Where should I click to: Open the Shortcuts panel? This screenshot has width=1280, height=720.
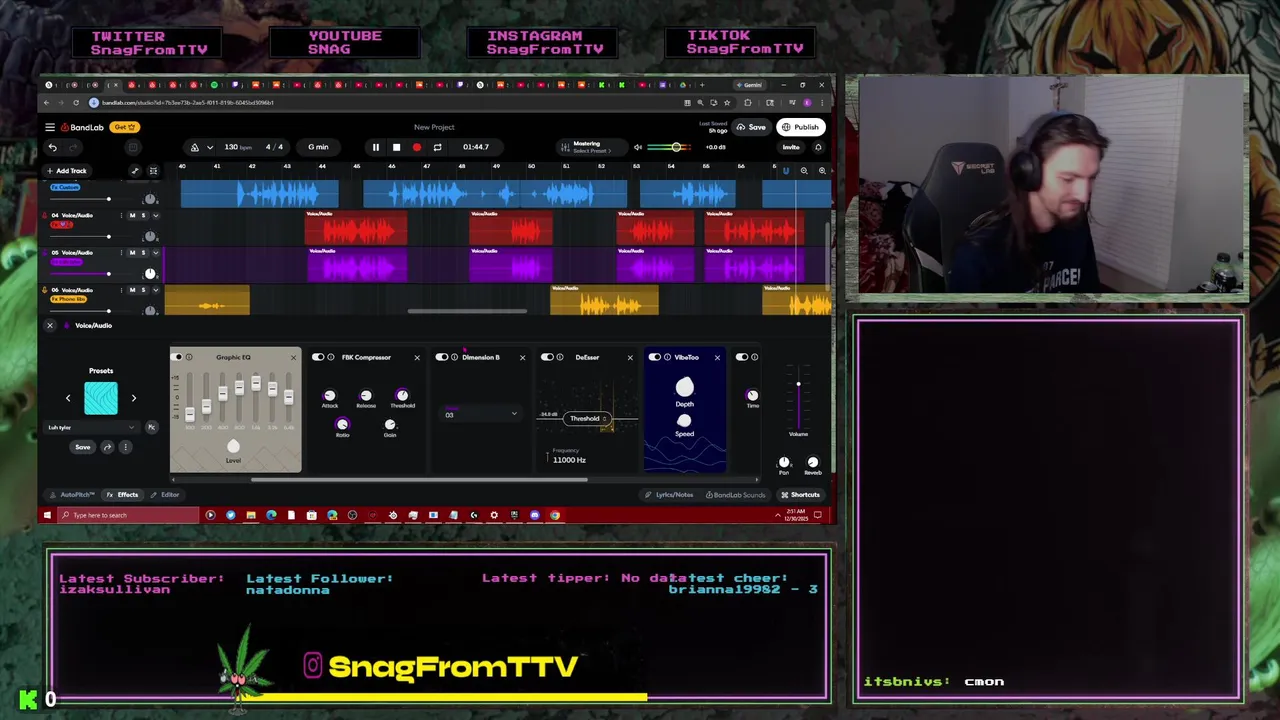(800, 495)
